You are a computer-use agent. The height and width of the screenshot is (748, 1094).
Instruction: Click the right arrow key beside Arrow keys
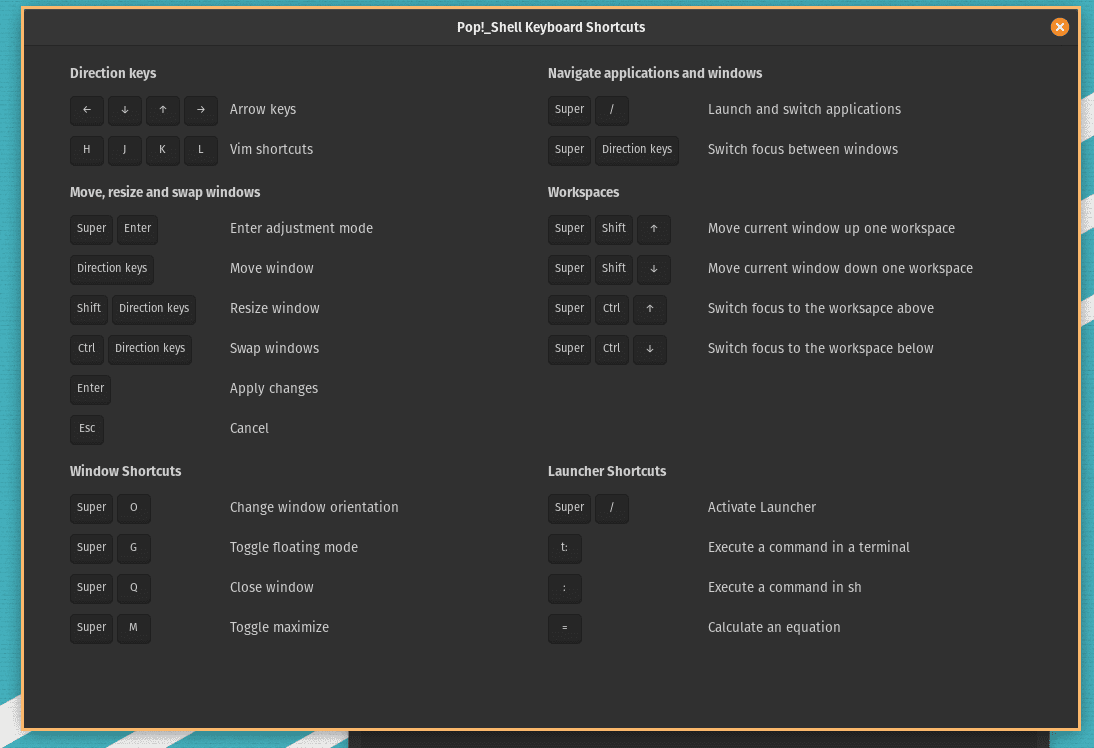(x=201, y=110)
